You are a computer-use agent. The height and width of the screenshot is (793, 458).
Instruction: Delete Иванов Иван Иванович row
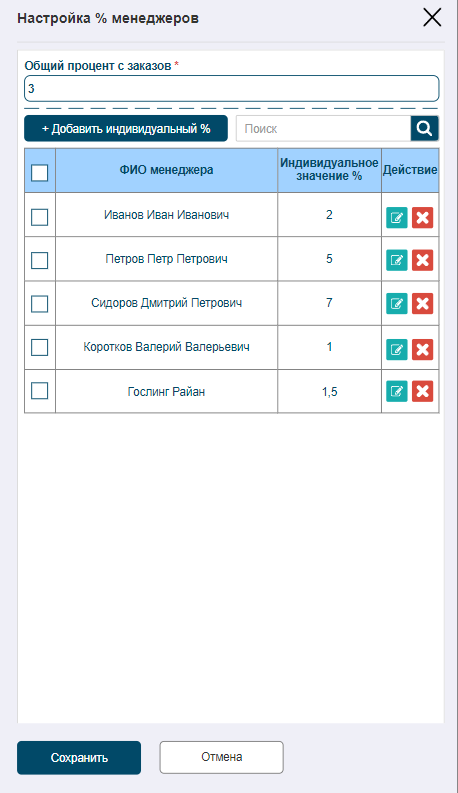pyautogui.click(x=423, y=218)
